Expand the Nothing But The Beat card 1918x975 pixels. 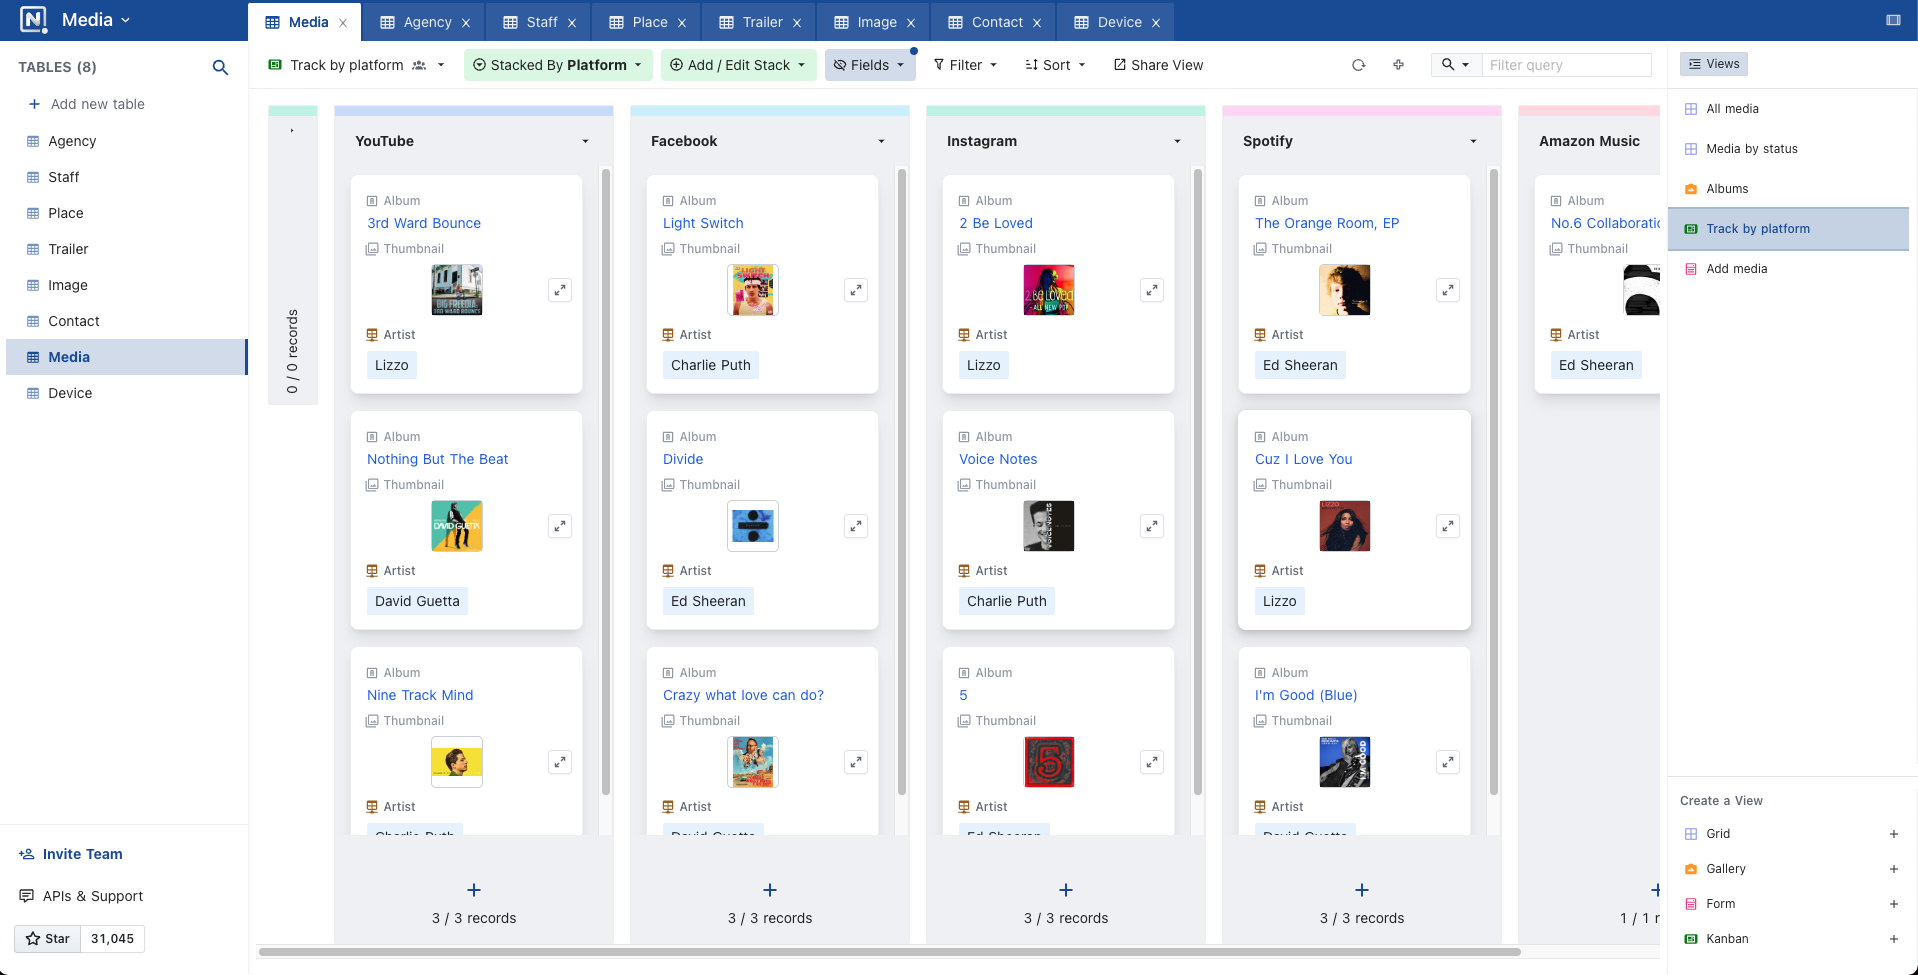point(560,526)
